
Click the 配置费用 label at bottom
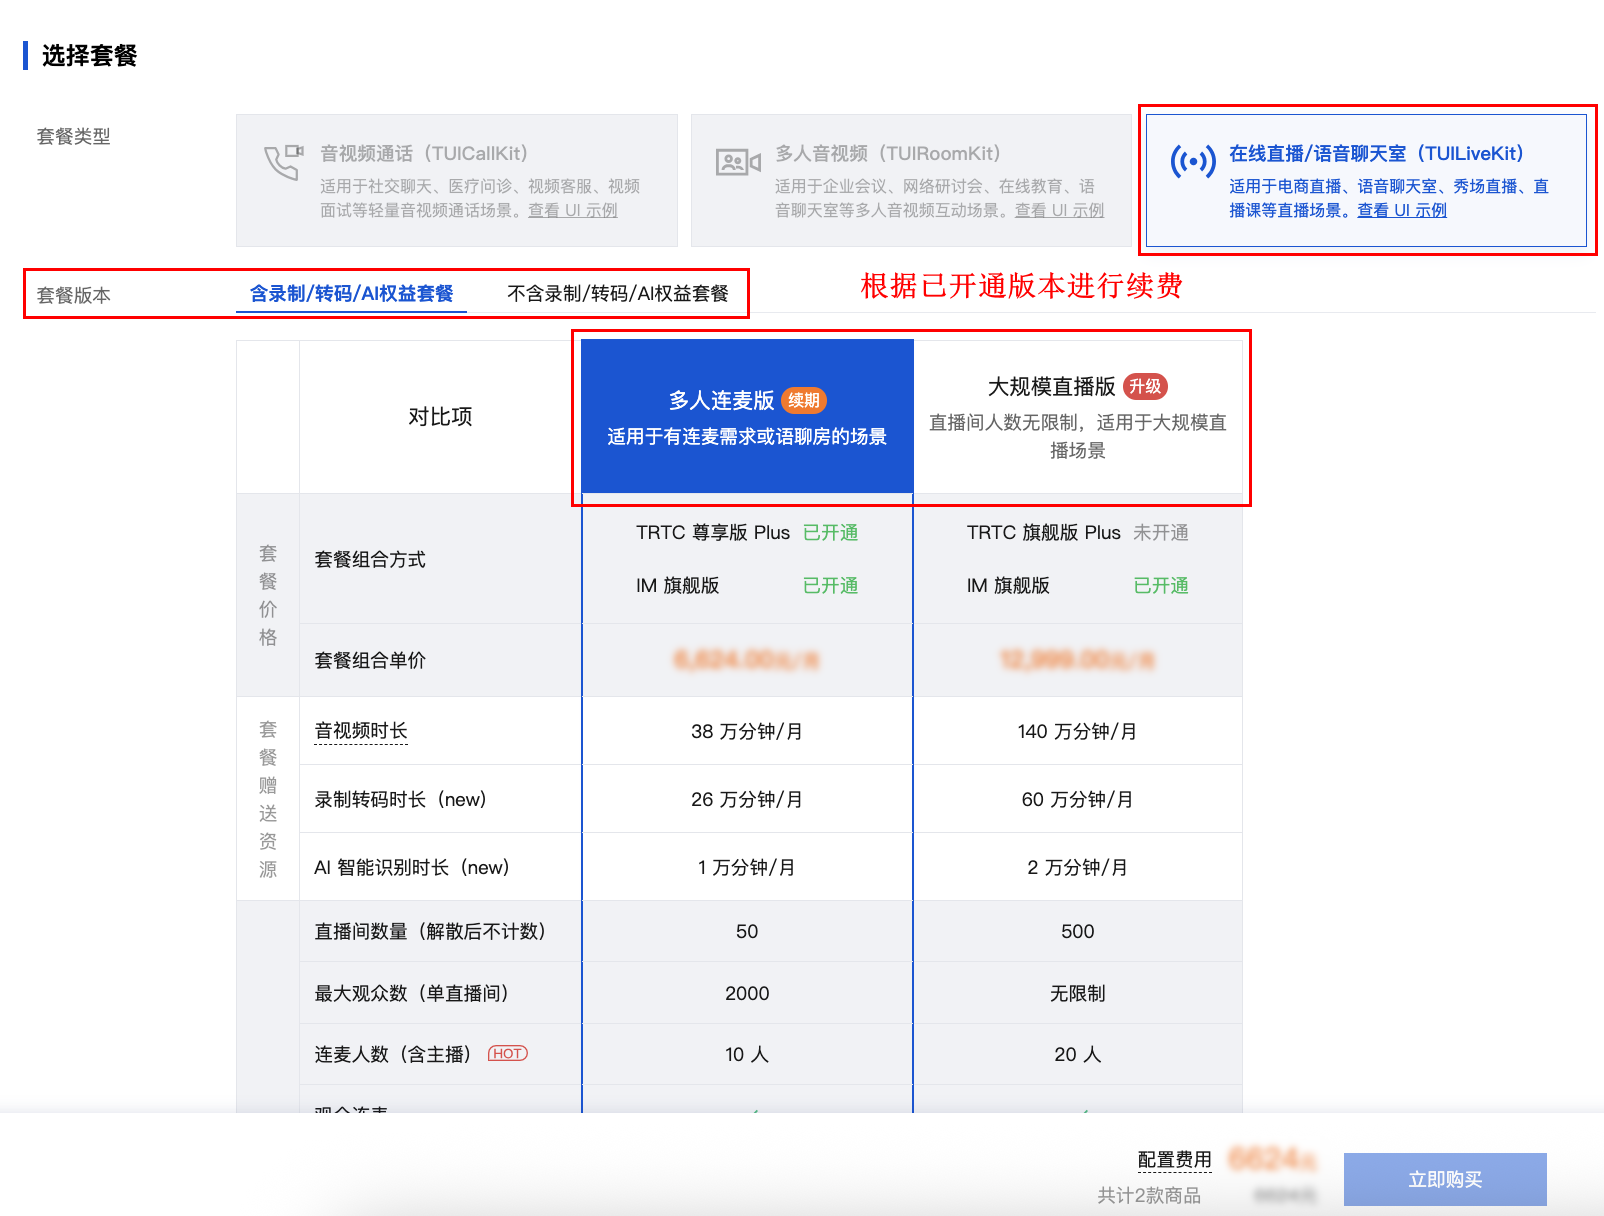pos(1174,1159)
